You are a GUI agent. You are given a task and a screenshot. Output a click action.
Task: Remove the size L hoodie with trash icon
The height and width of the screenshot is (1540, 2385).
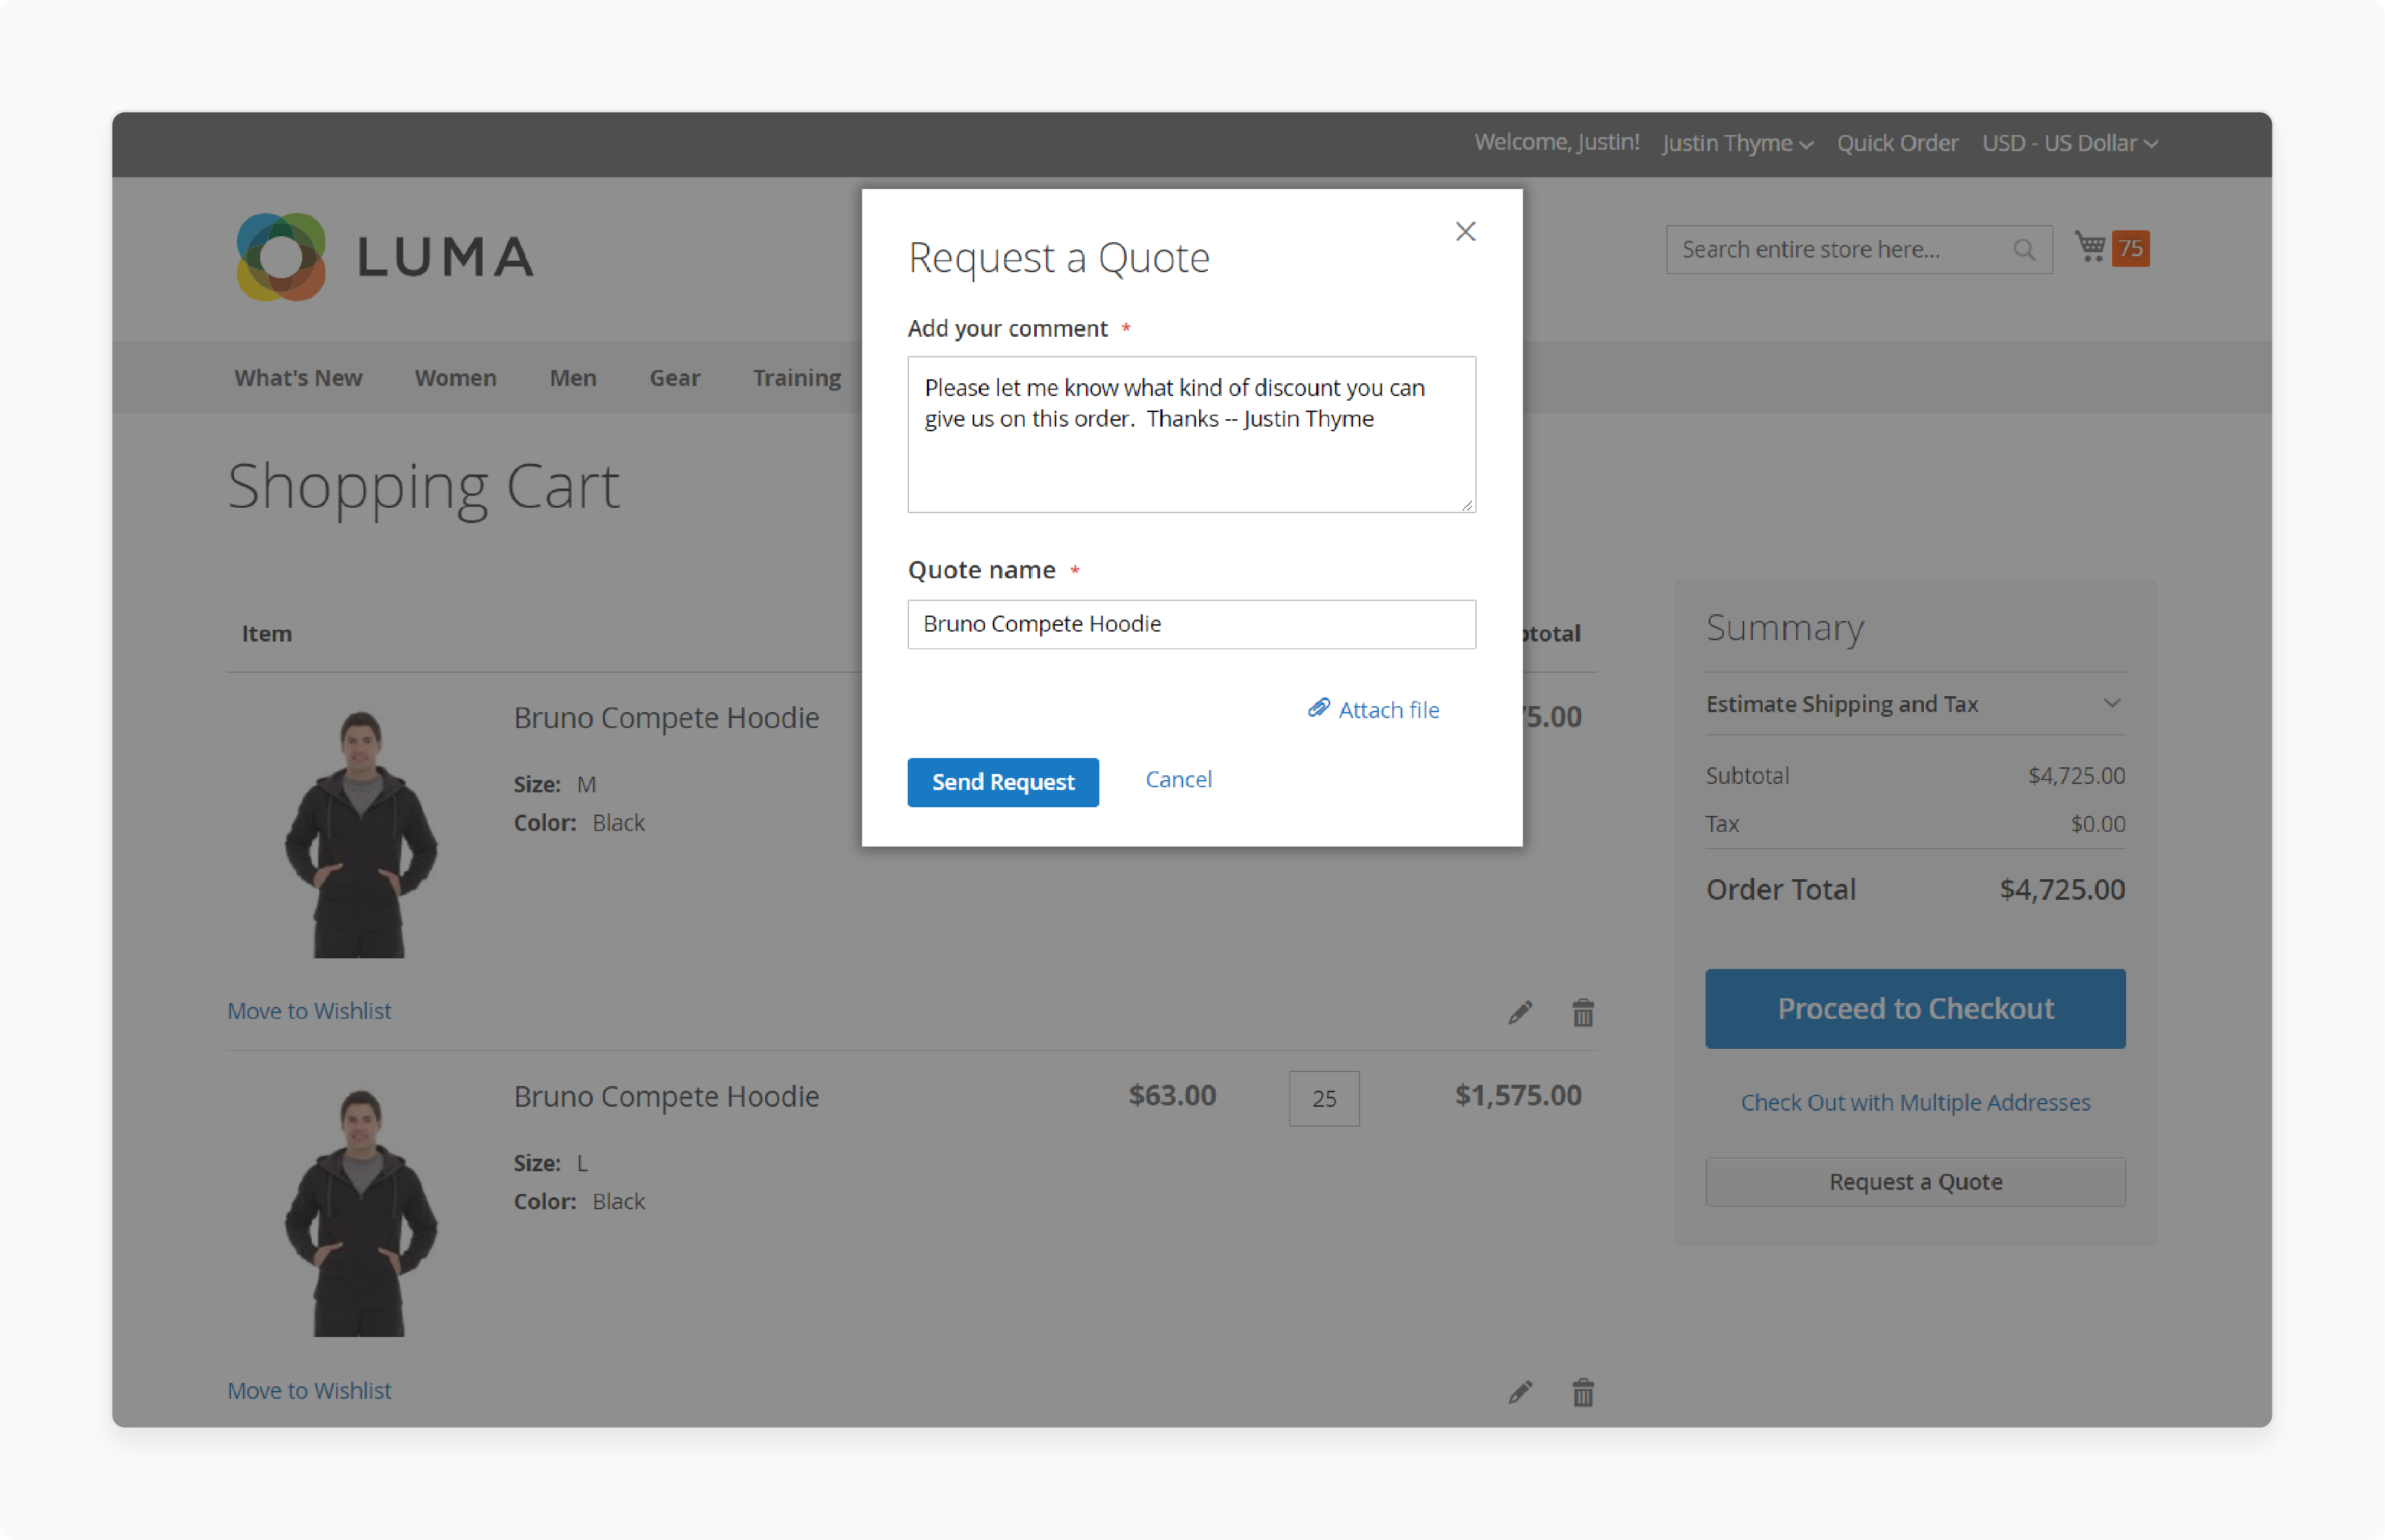click(x=1582, y=1392)
